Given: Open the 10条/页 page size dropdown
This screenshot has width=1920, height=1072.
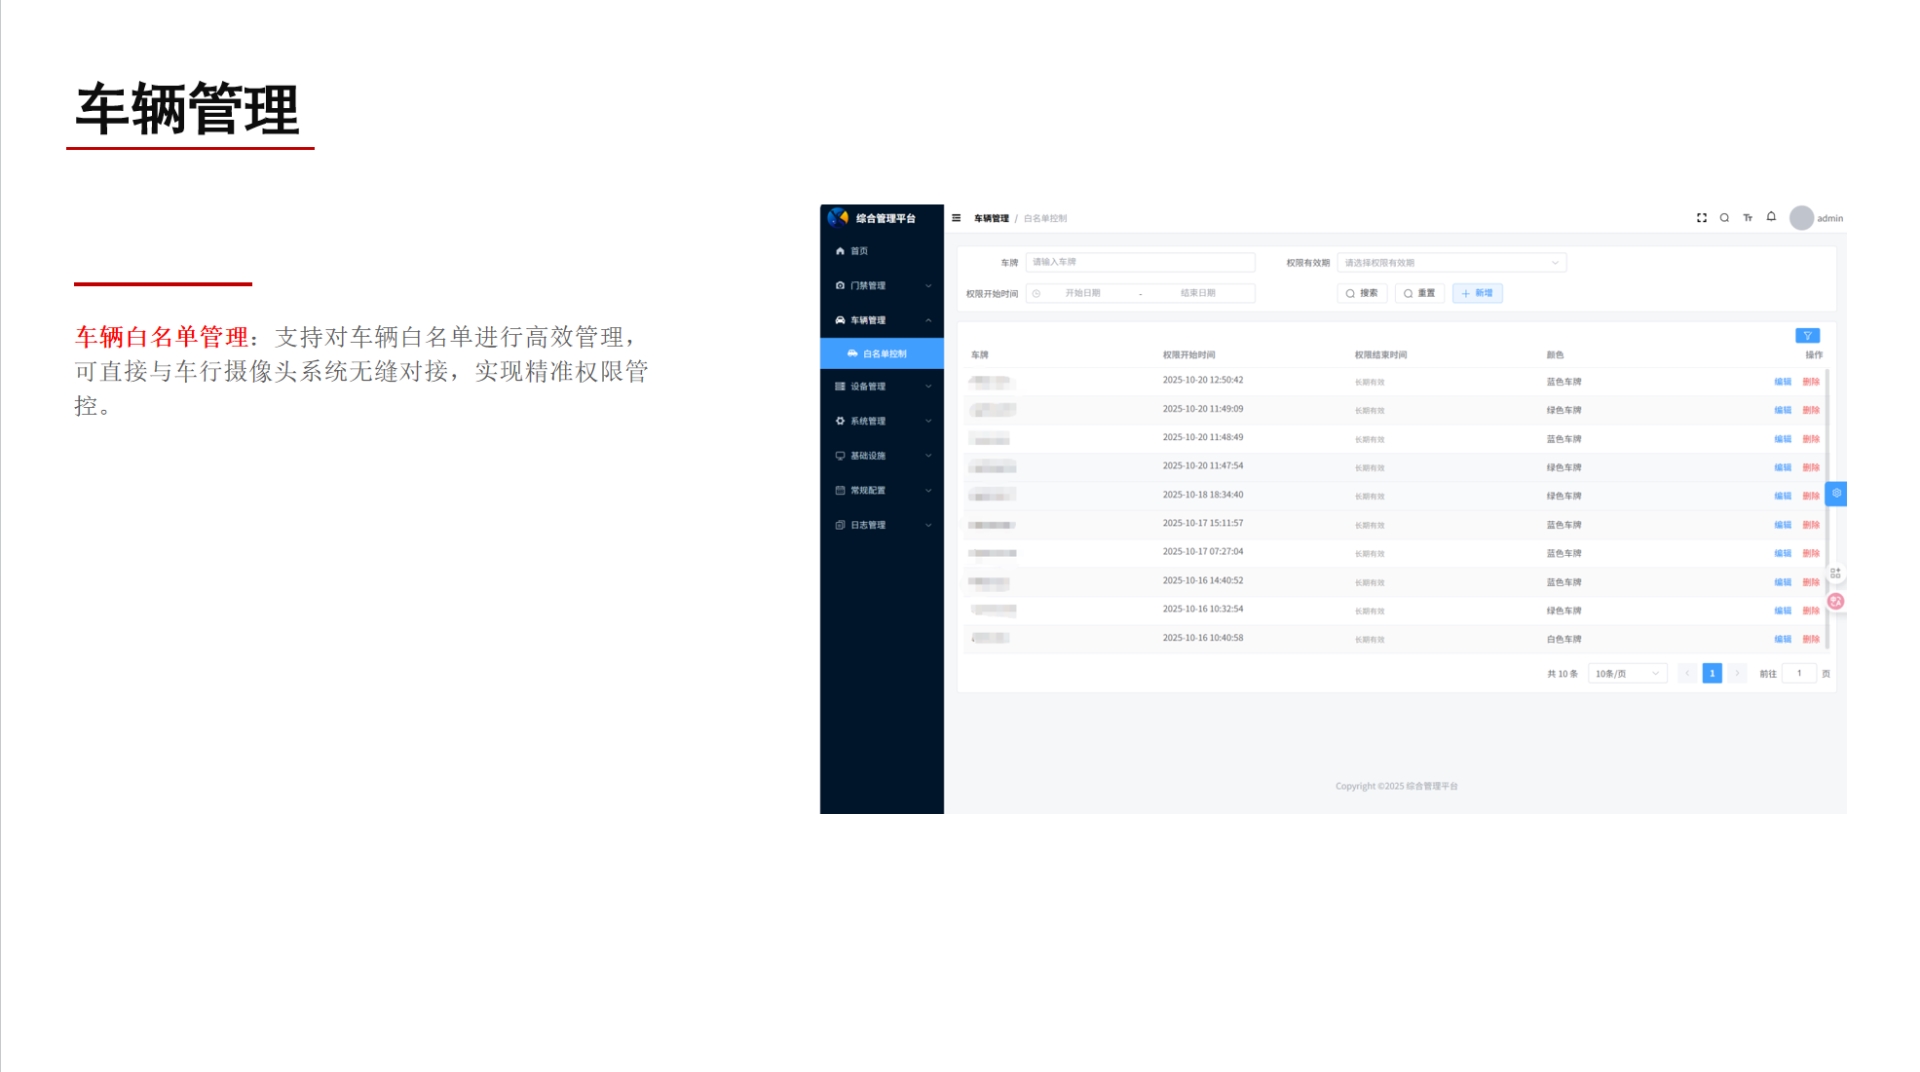Looking at the screenshot, I should (1627, 673).
